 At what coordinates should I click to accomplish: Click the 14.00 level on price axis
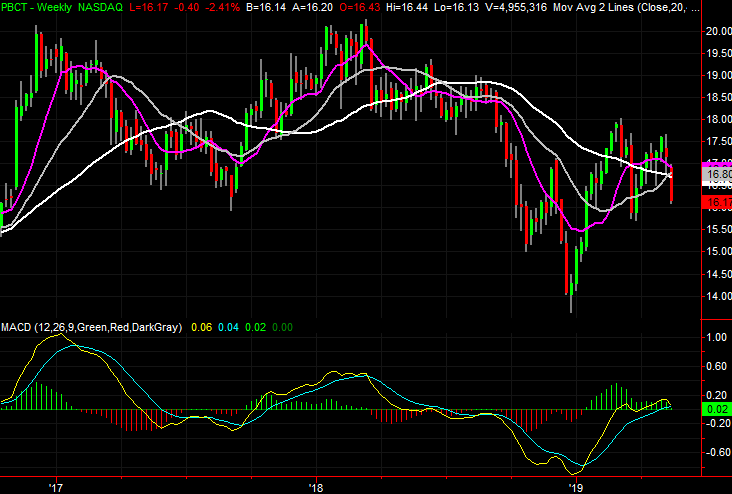(716, 296)
